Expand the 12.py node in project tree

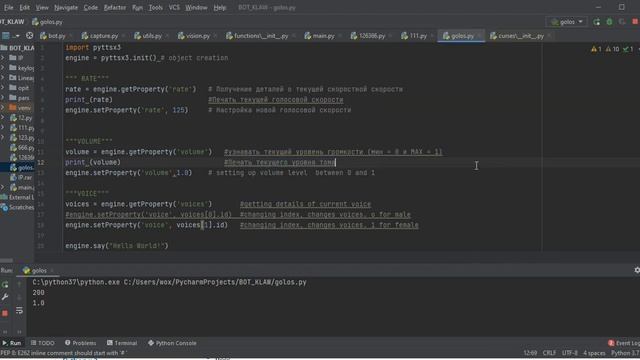point(3,118)
